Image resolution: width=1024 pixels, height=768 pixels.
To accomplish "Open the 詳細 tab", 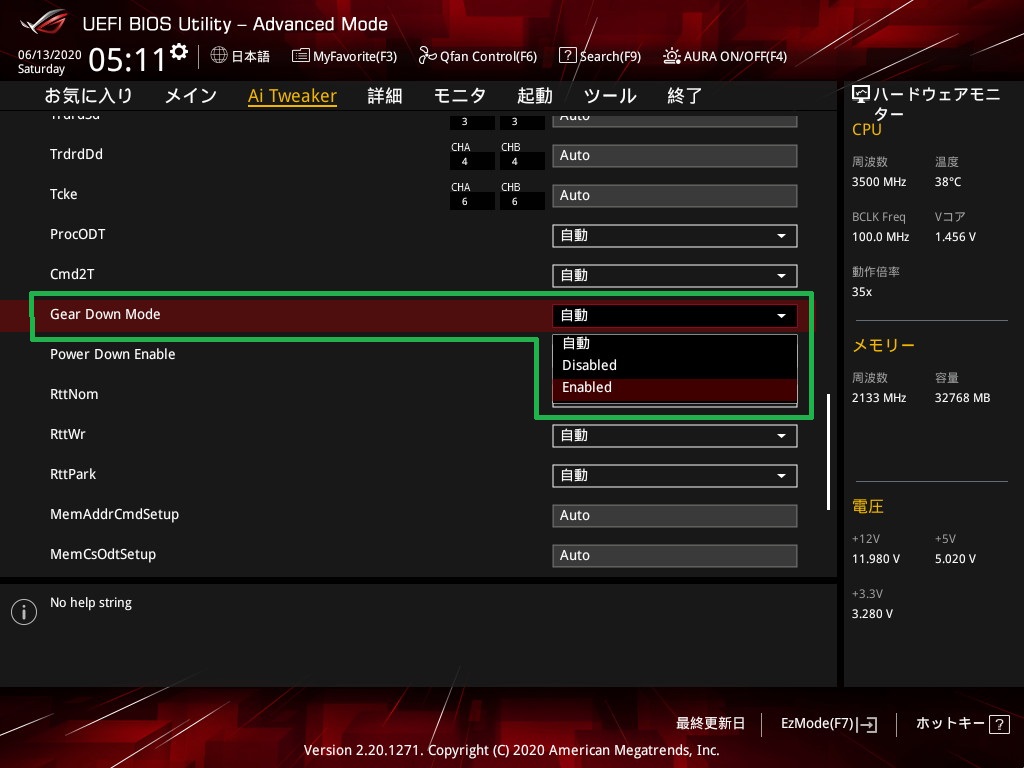I will click(385, 95).
